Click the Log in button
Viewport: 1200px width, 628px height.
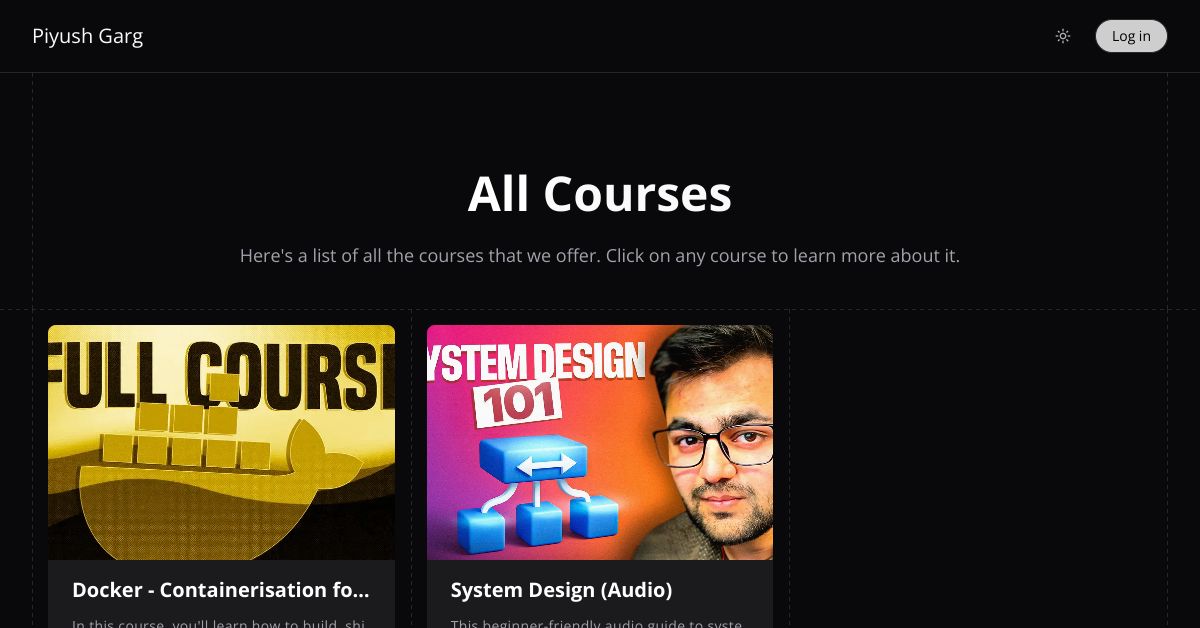(1131, 36)
